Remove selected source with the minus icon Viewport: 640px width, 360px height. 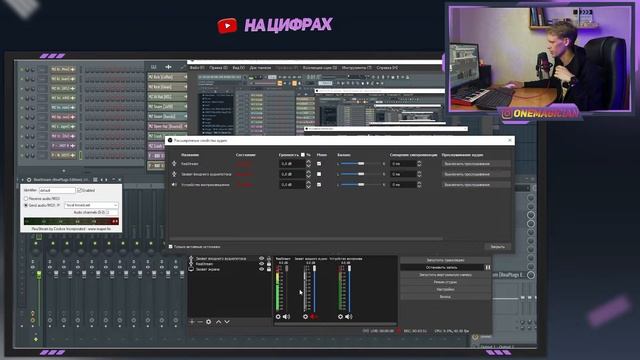click(200, 322)
